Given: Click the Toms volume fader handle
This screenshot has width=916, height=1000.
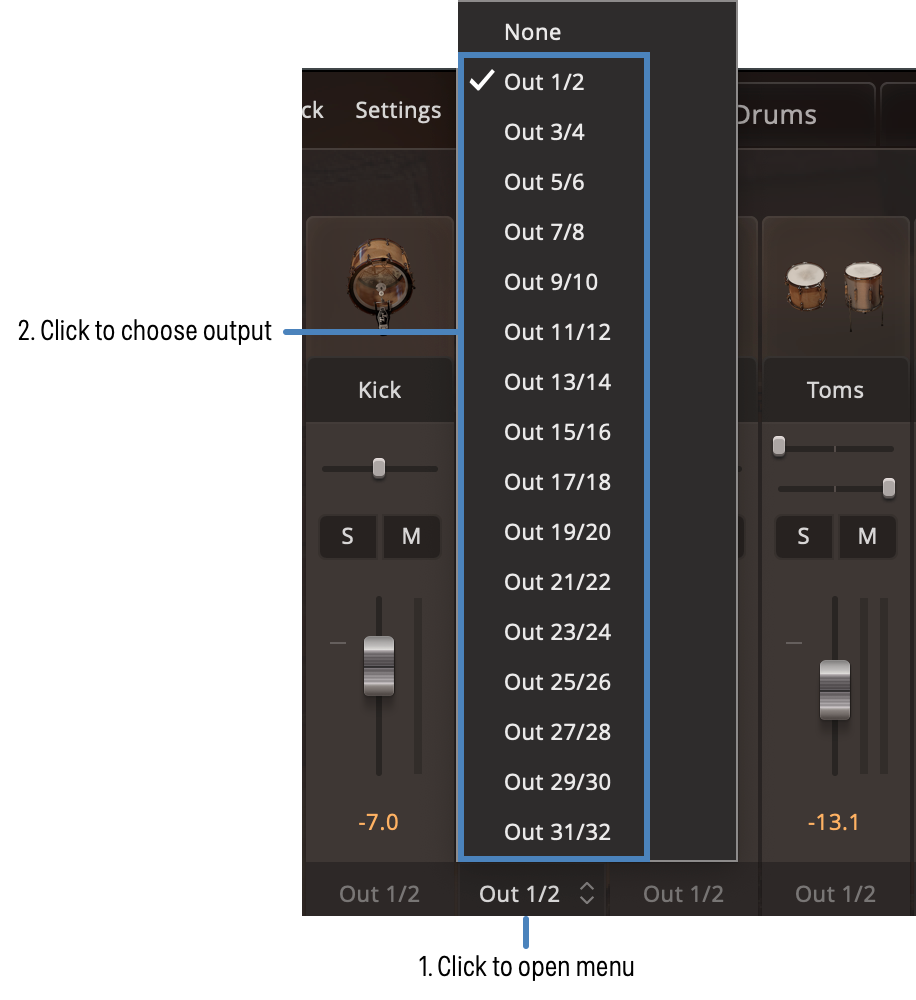Looking at the screenshot, I should click(x=835, y=690).
